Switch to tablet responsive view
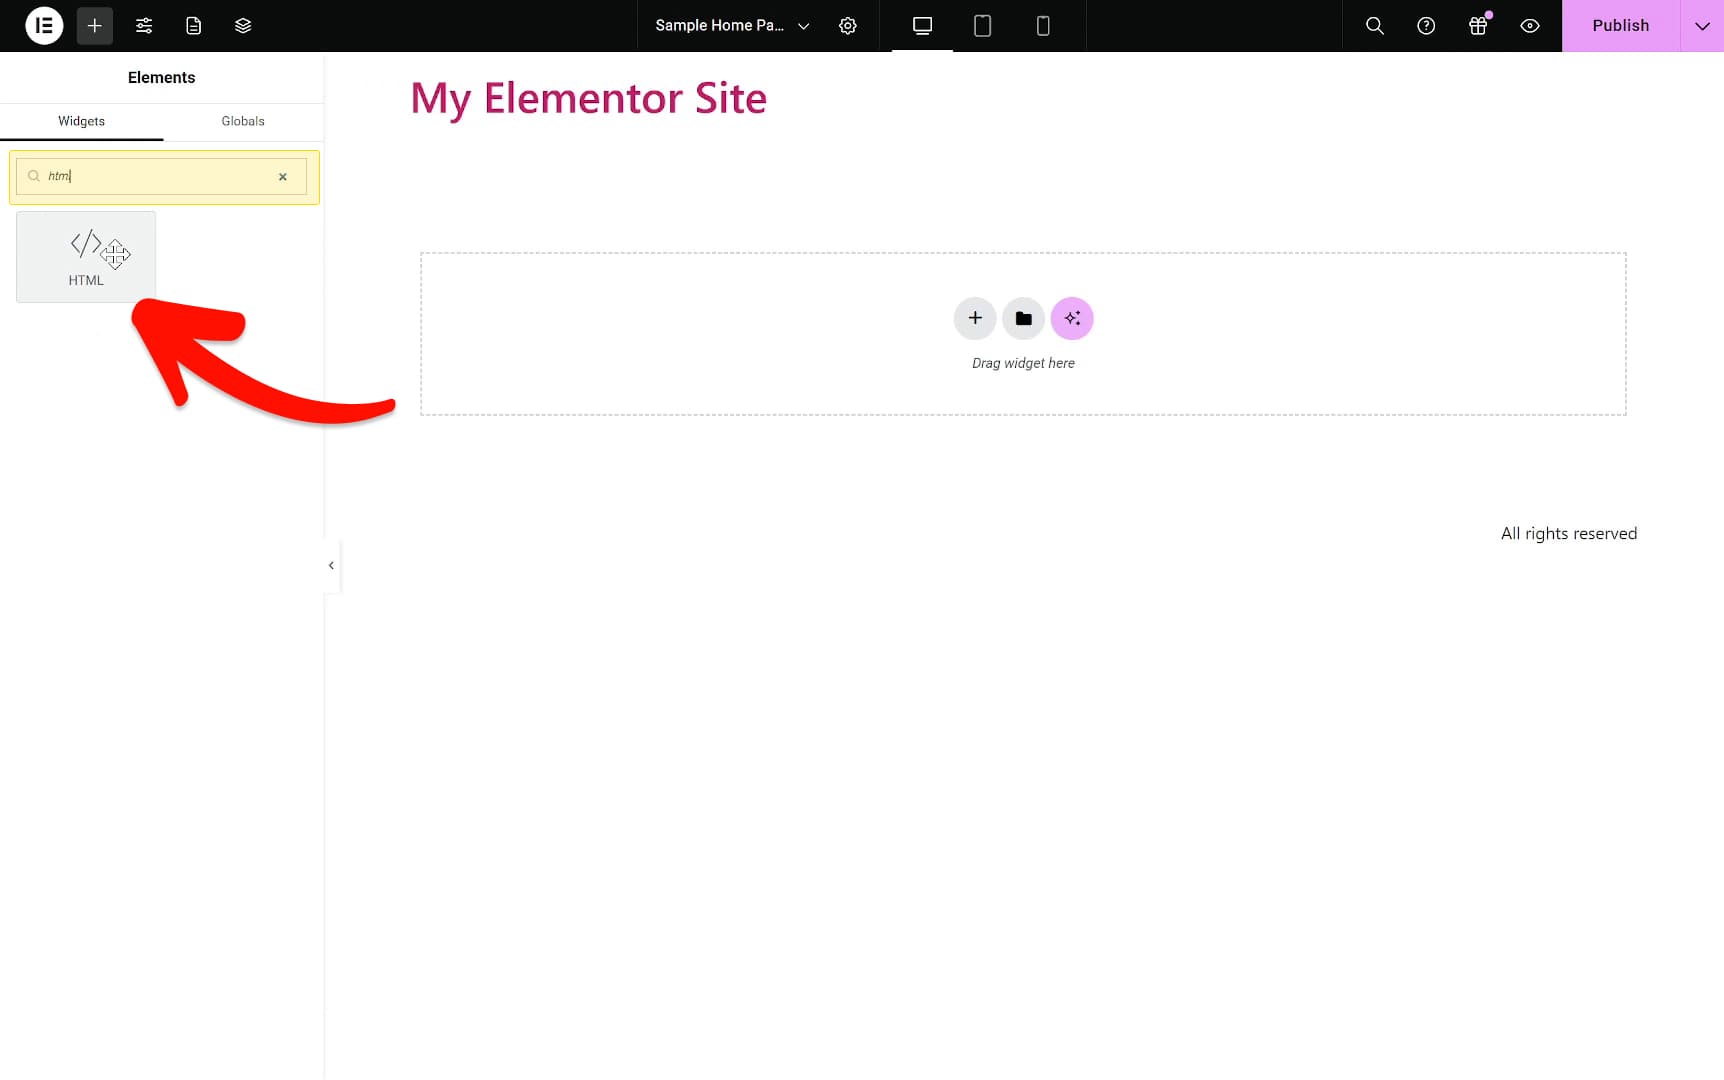The width and height of the screenshot is (1724, 1080). pos(983,26)
